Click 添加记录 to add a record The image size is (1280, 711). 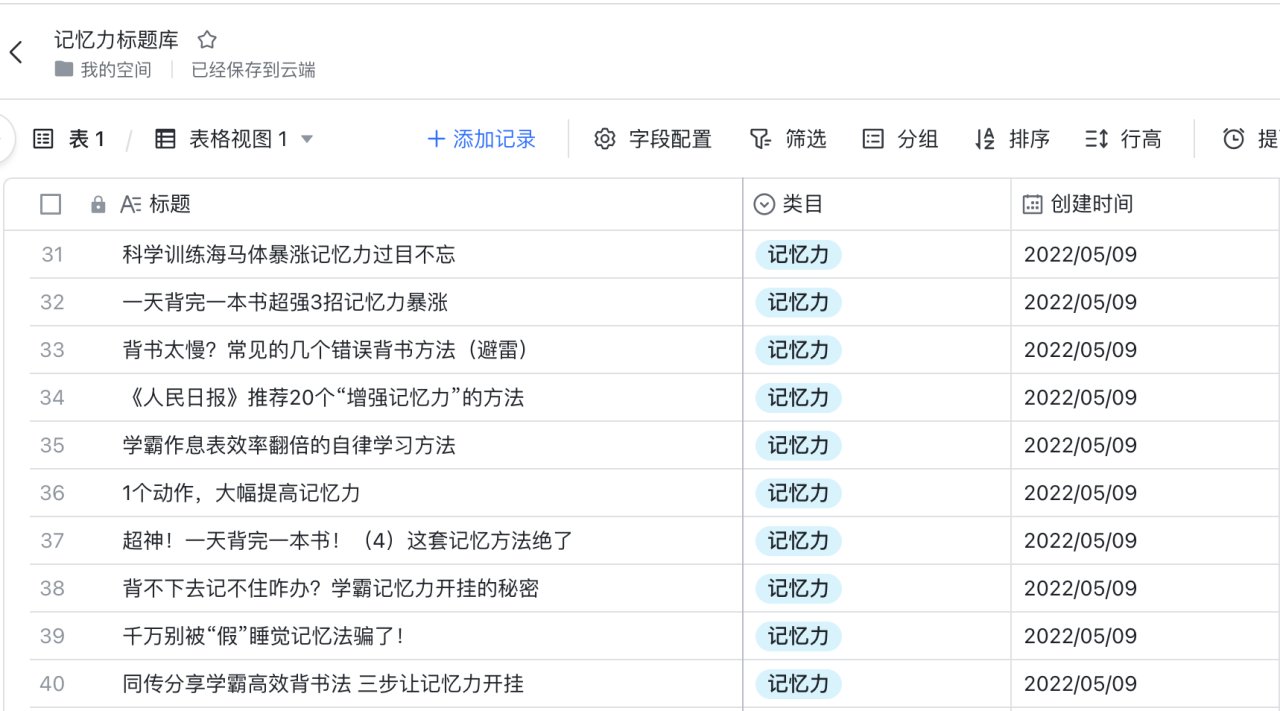[482, 139]
